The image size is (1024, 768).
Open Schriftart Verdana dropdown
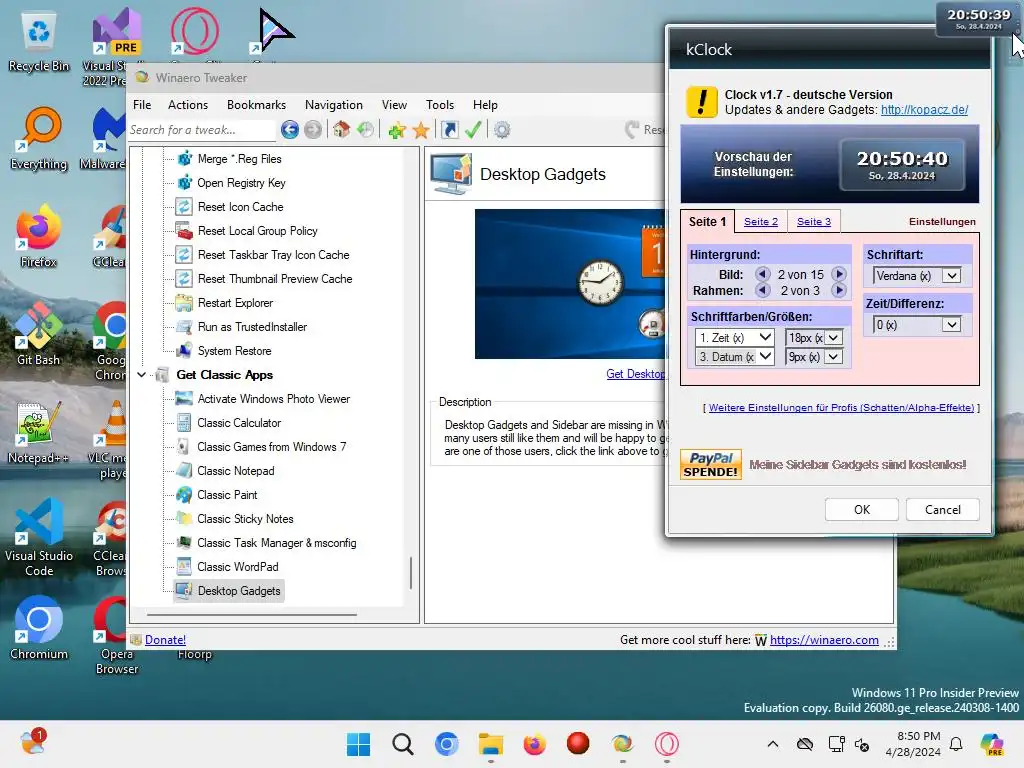917,276
